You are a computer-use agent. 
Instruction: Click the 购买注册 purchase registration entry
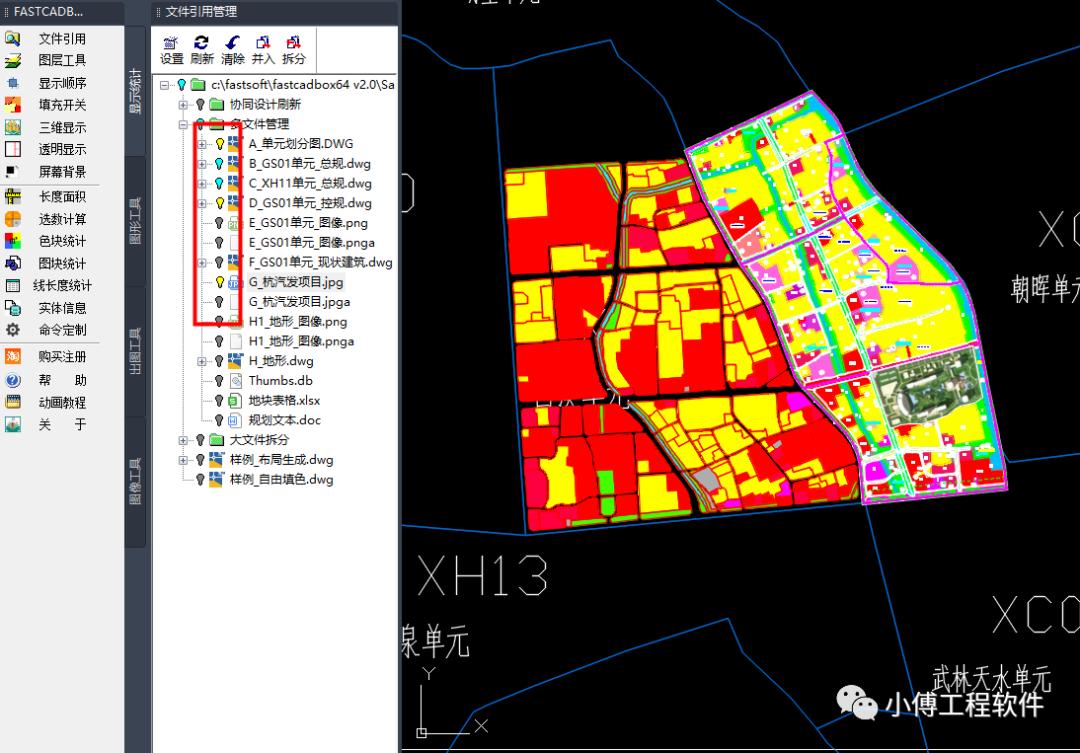[62, 357]
